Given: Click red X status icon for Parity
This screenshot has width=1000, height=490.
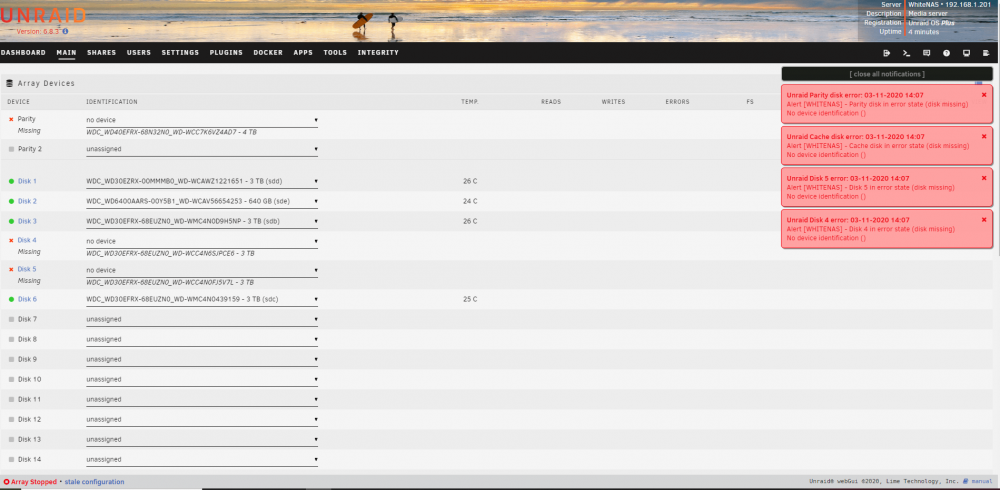Looking at the screenshot, I should pos(11,119).
